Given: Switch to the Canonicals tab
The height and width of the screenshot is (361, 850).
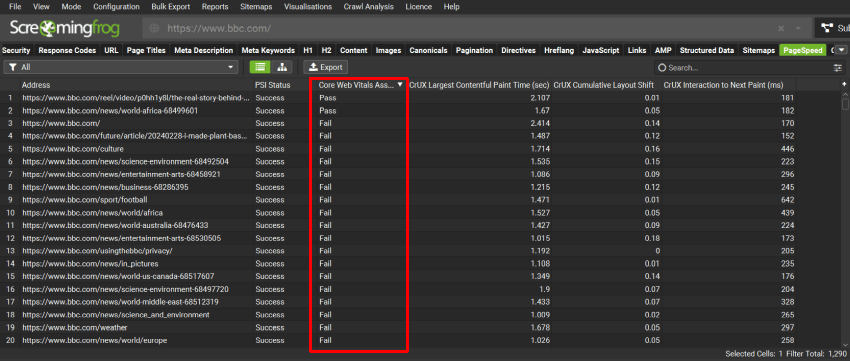Looking at the screenshot, I should pyautogui.click(x=428, y=50).
